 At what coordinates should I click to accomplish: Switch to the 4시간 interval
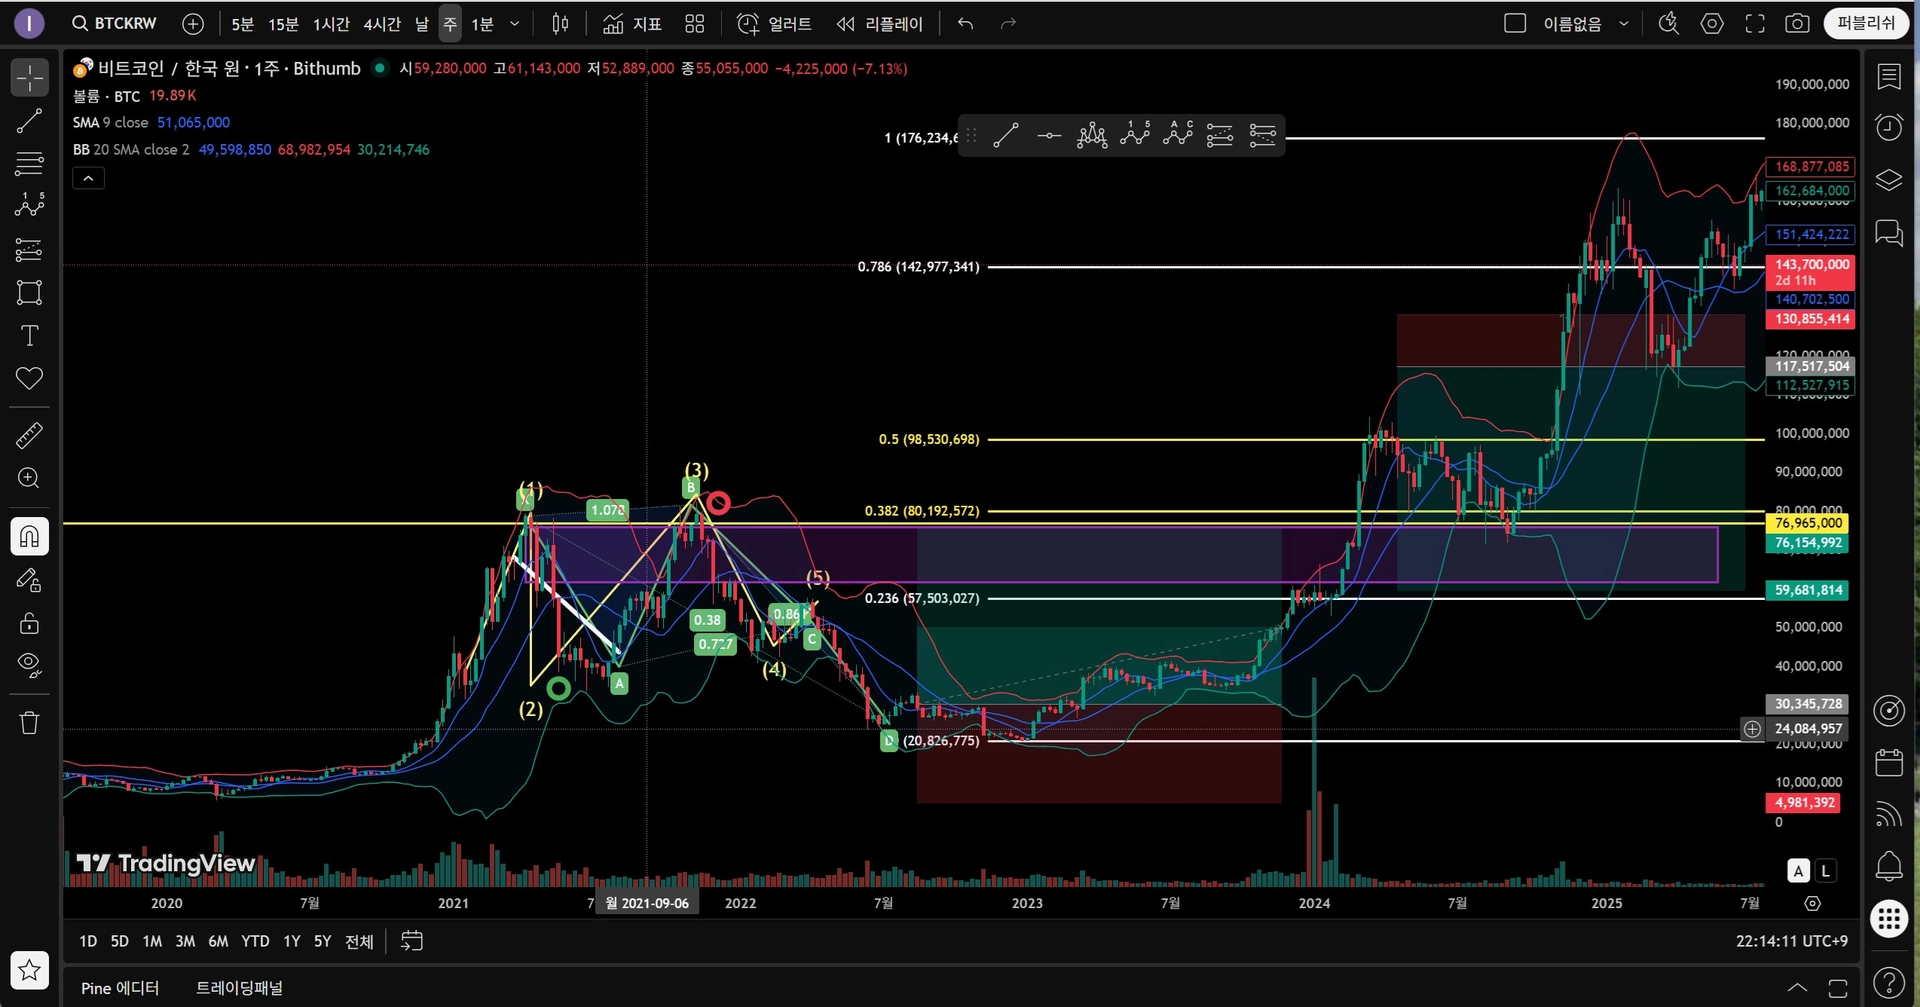(382, 24)
